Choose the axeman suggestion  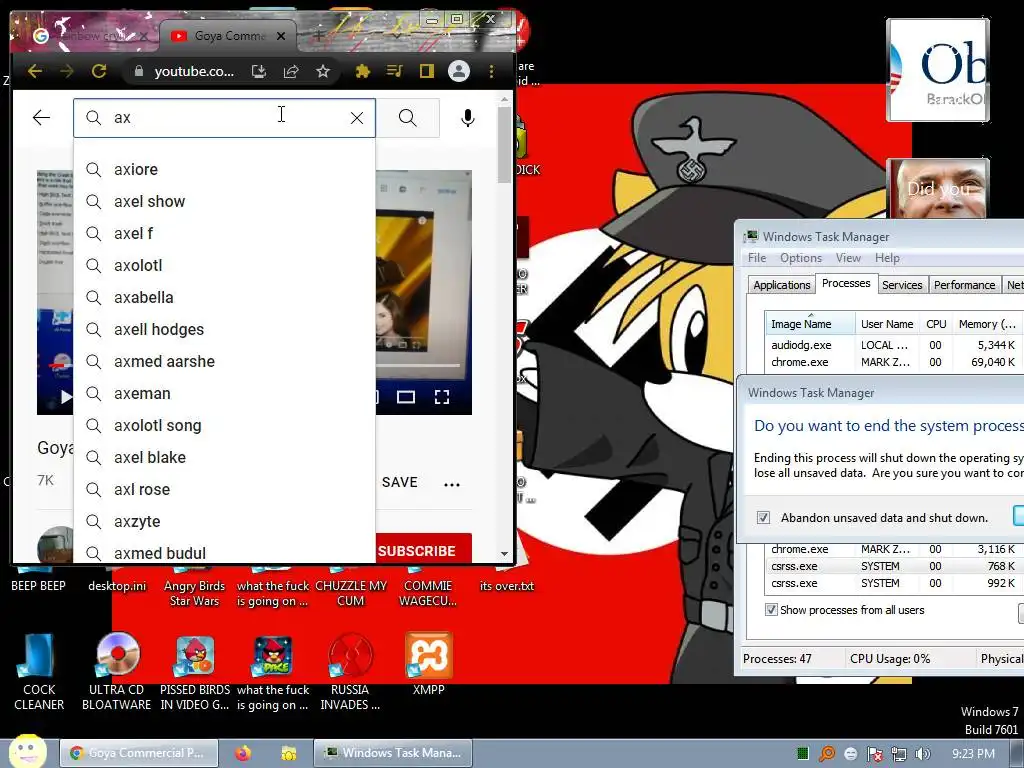225,393
